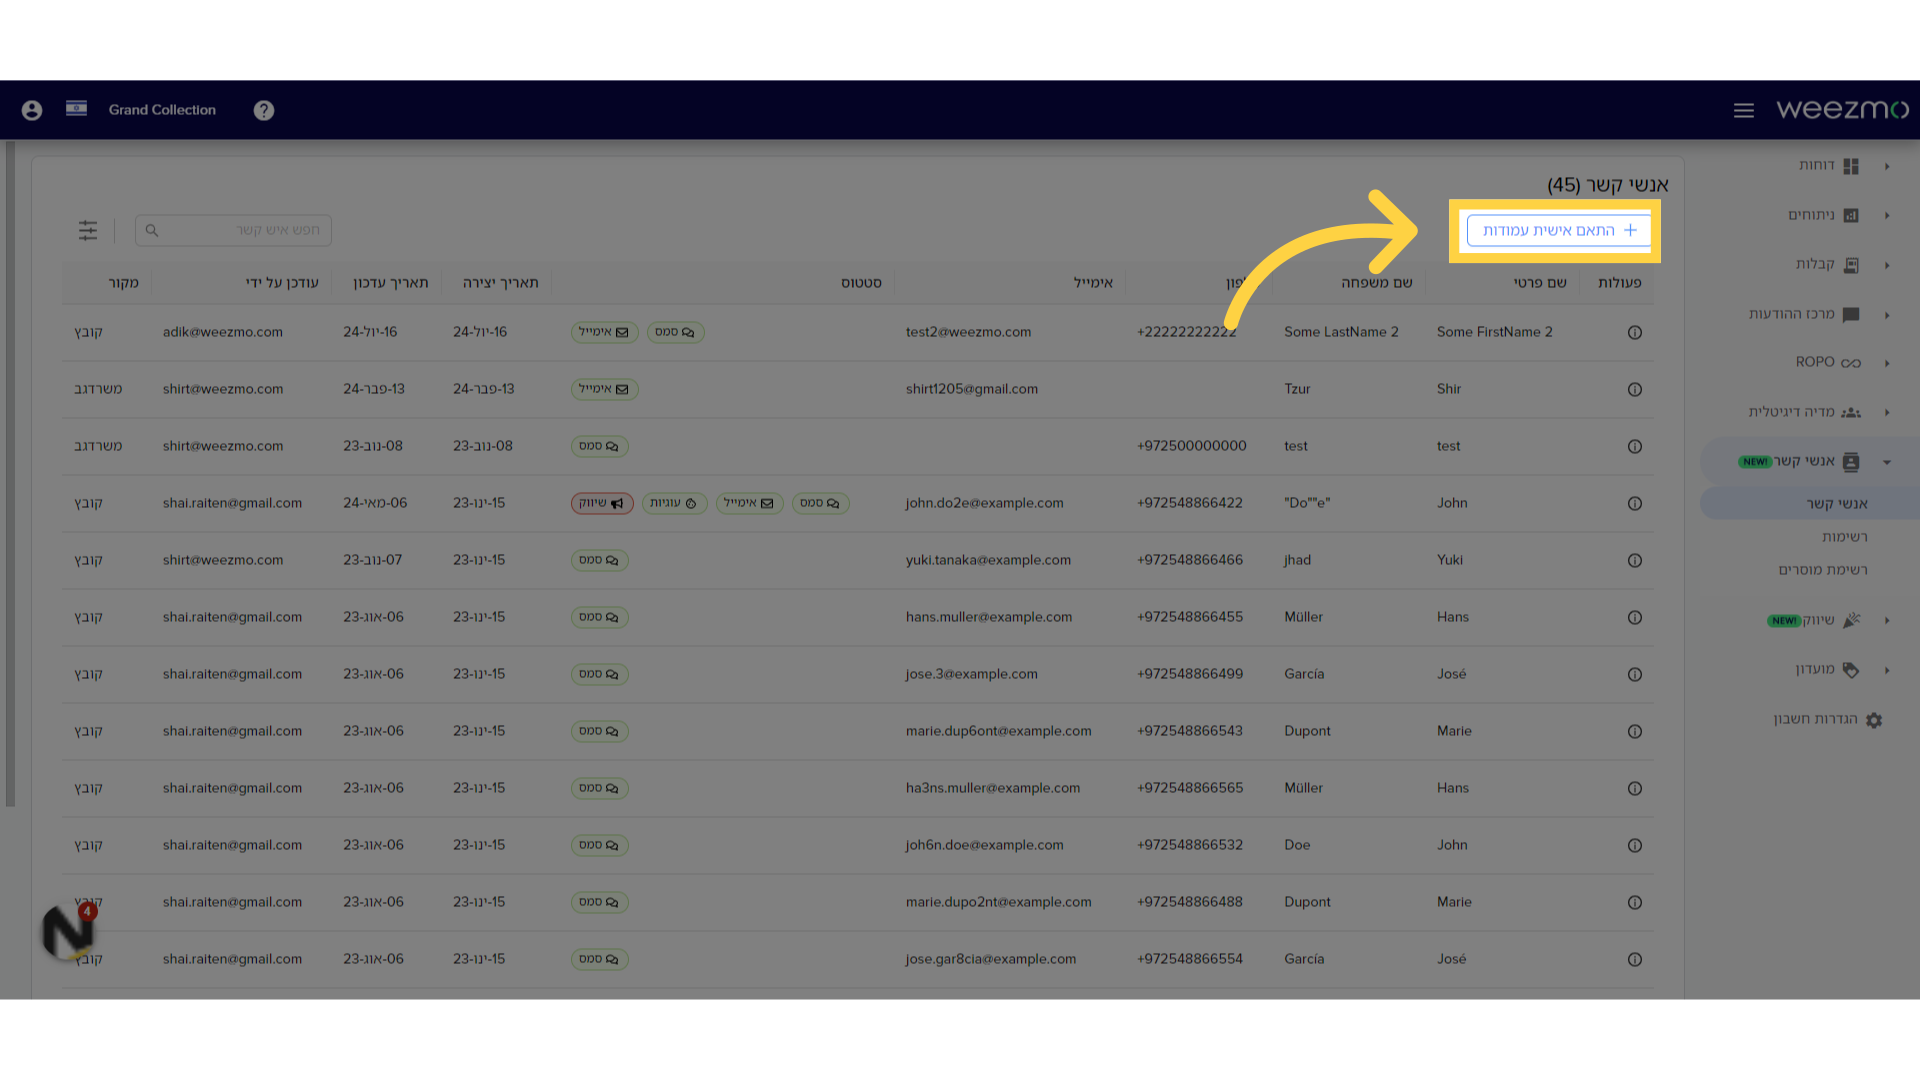Sort by status (סטטוס) column header
The image size is (1920, 1080).
861,283
